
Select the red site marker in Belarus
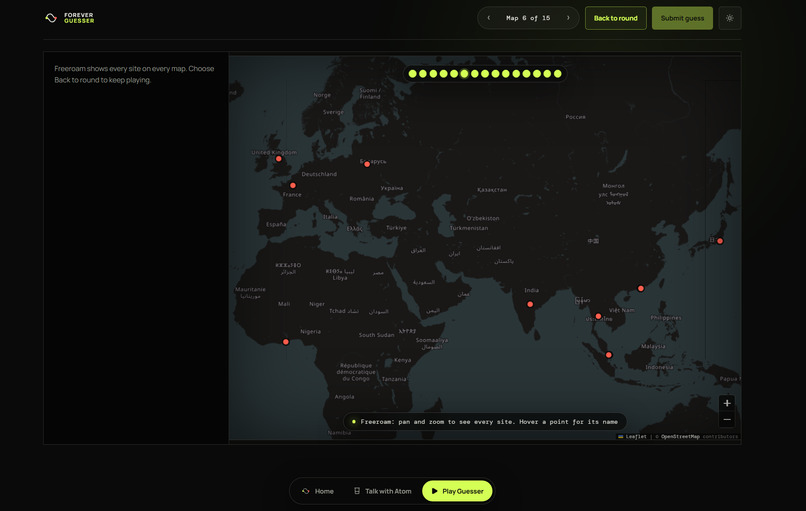point(367,165)
